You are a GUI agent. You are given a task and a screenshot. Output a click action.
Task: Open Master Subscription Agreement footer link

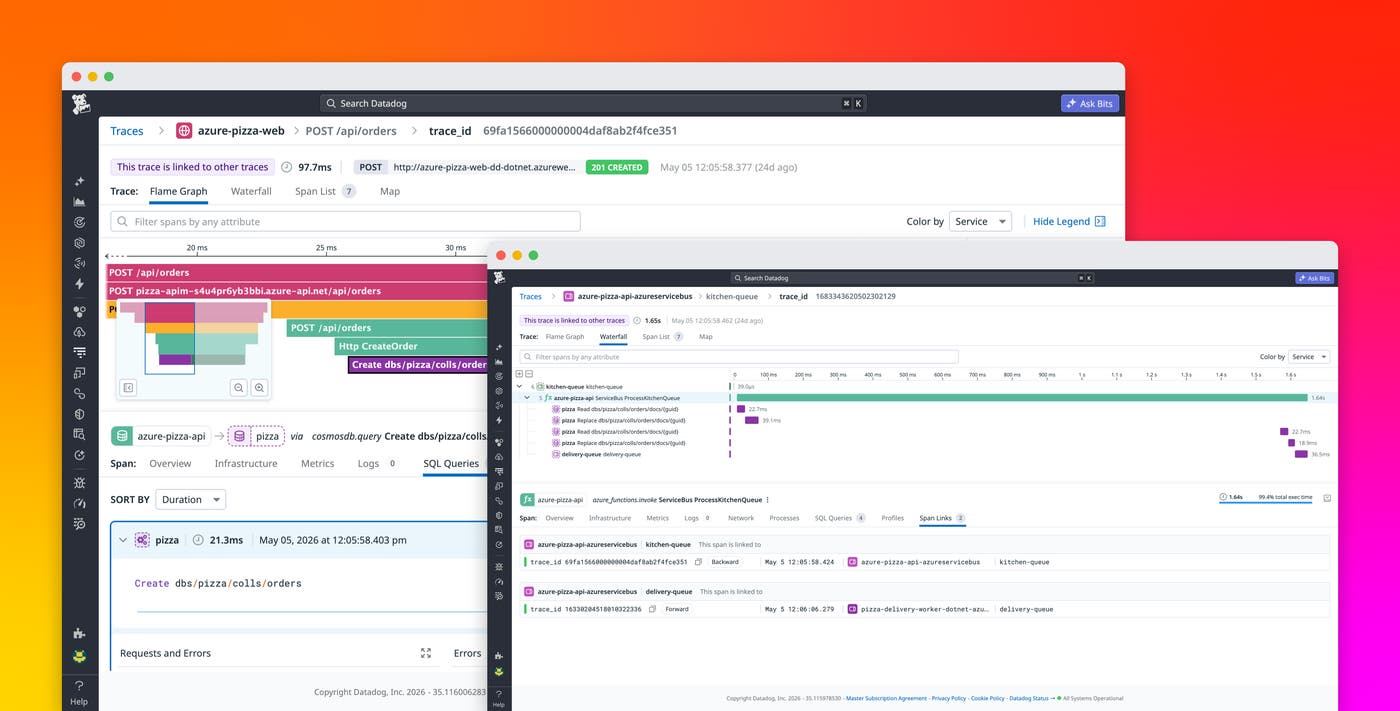[887, 698]
